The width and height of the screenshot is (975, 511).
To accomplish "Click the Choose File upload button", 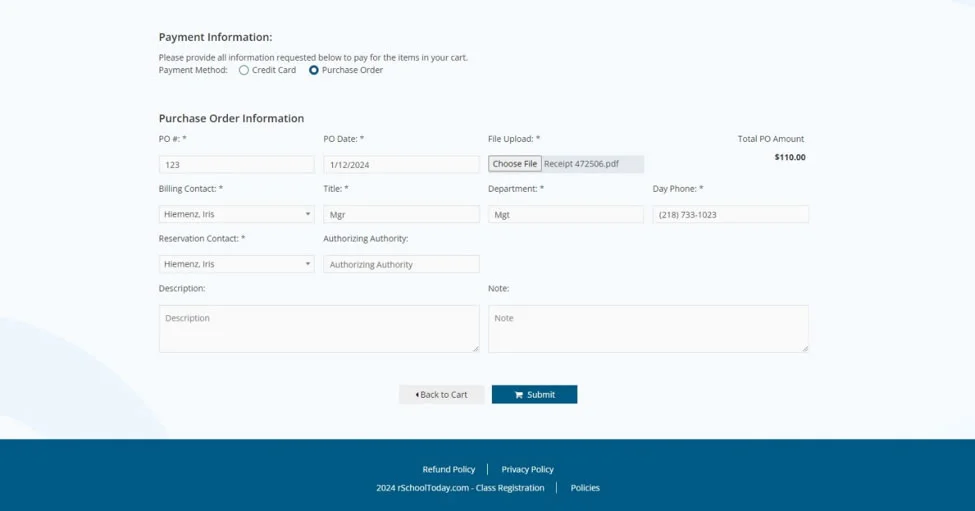I will point(515,164).
